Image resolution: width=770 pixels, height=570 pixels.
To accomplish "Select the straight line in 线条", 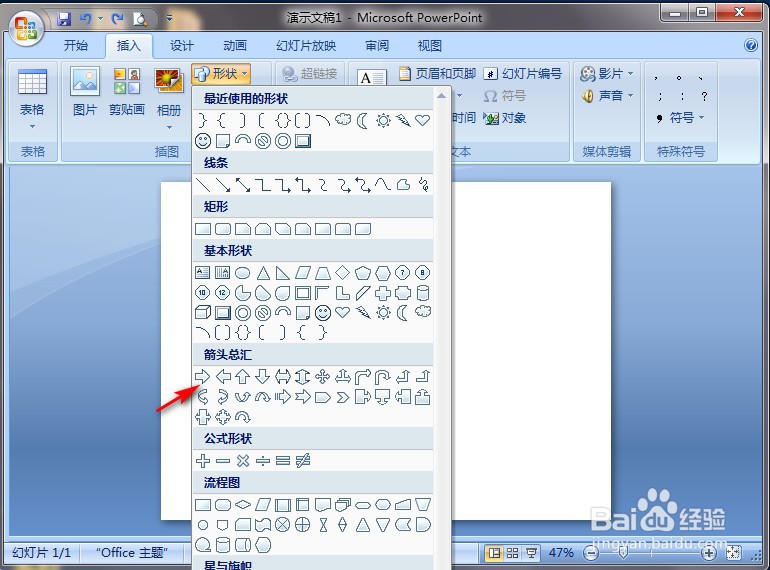I will [202, 185].
